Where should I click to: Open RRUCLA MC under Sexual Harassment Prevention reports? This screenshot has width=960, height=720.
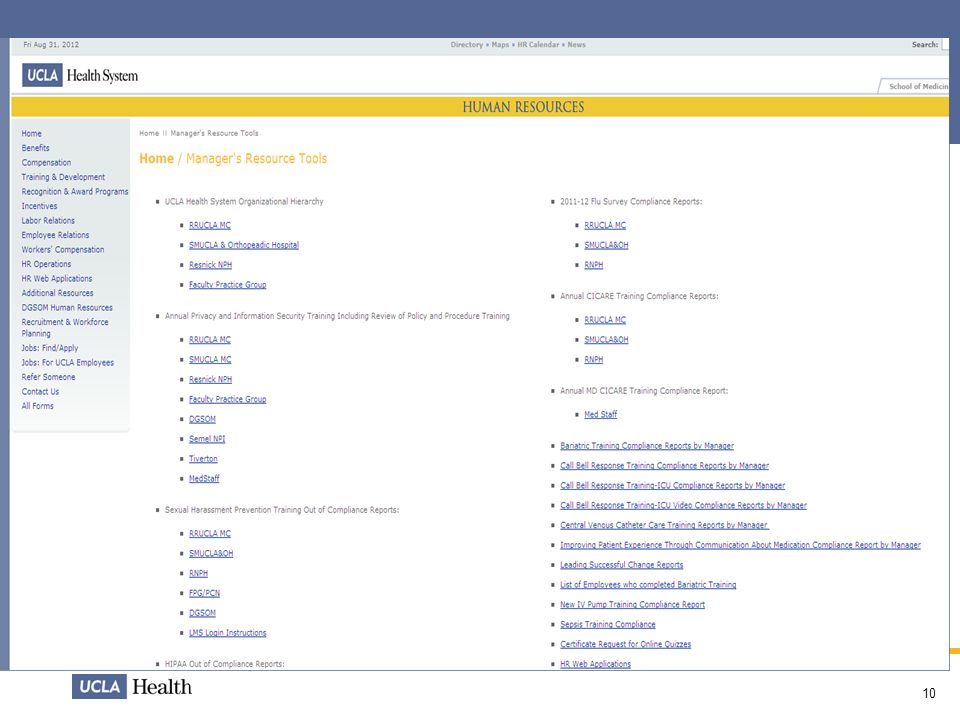pyautogui.click(x=210, y=534)
